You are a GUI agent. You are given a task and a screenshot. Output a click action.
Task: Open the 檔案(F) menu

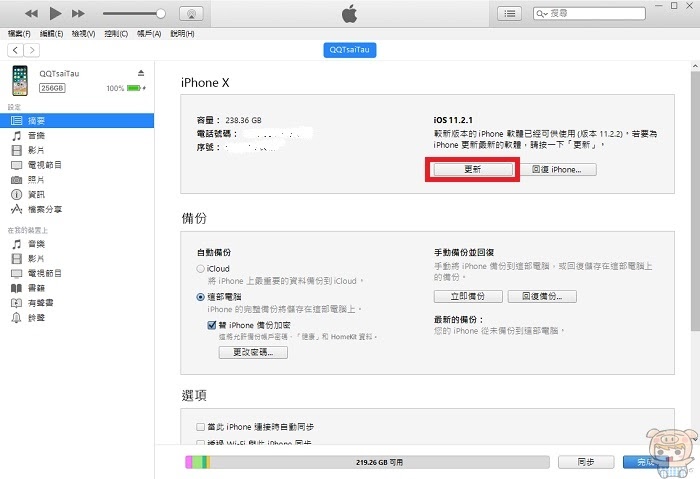point(19,33)
